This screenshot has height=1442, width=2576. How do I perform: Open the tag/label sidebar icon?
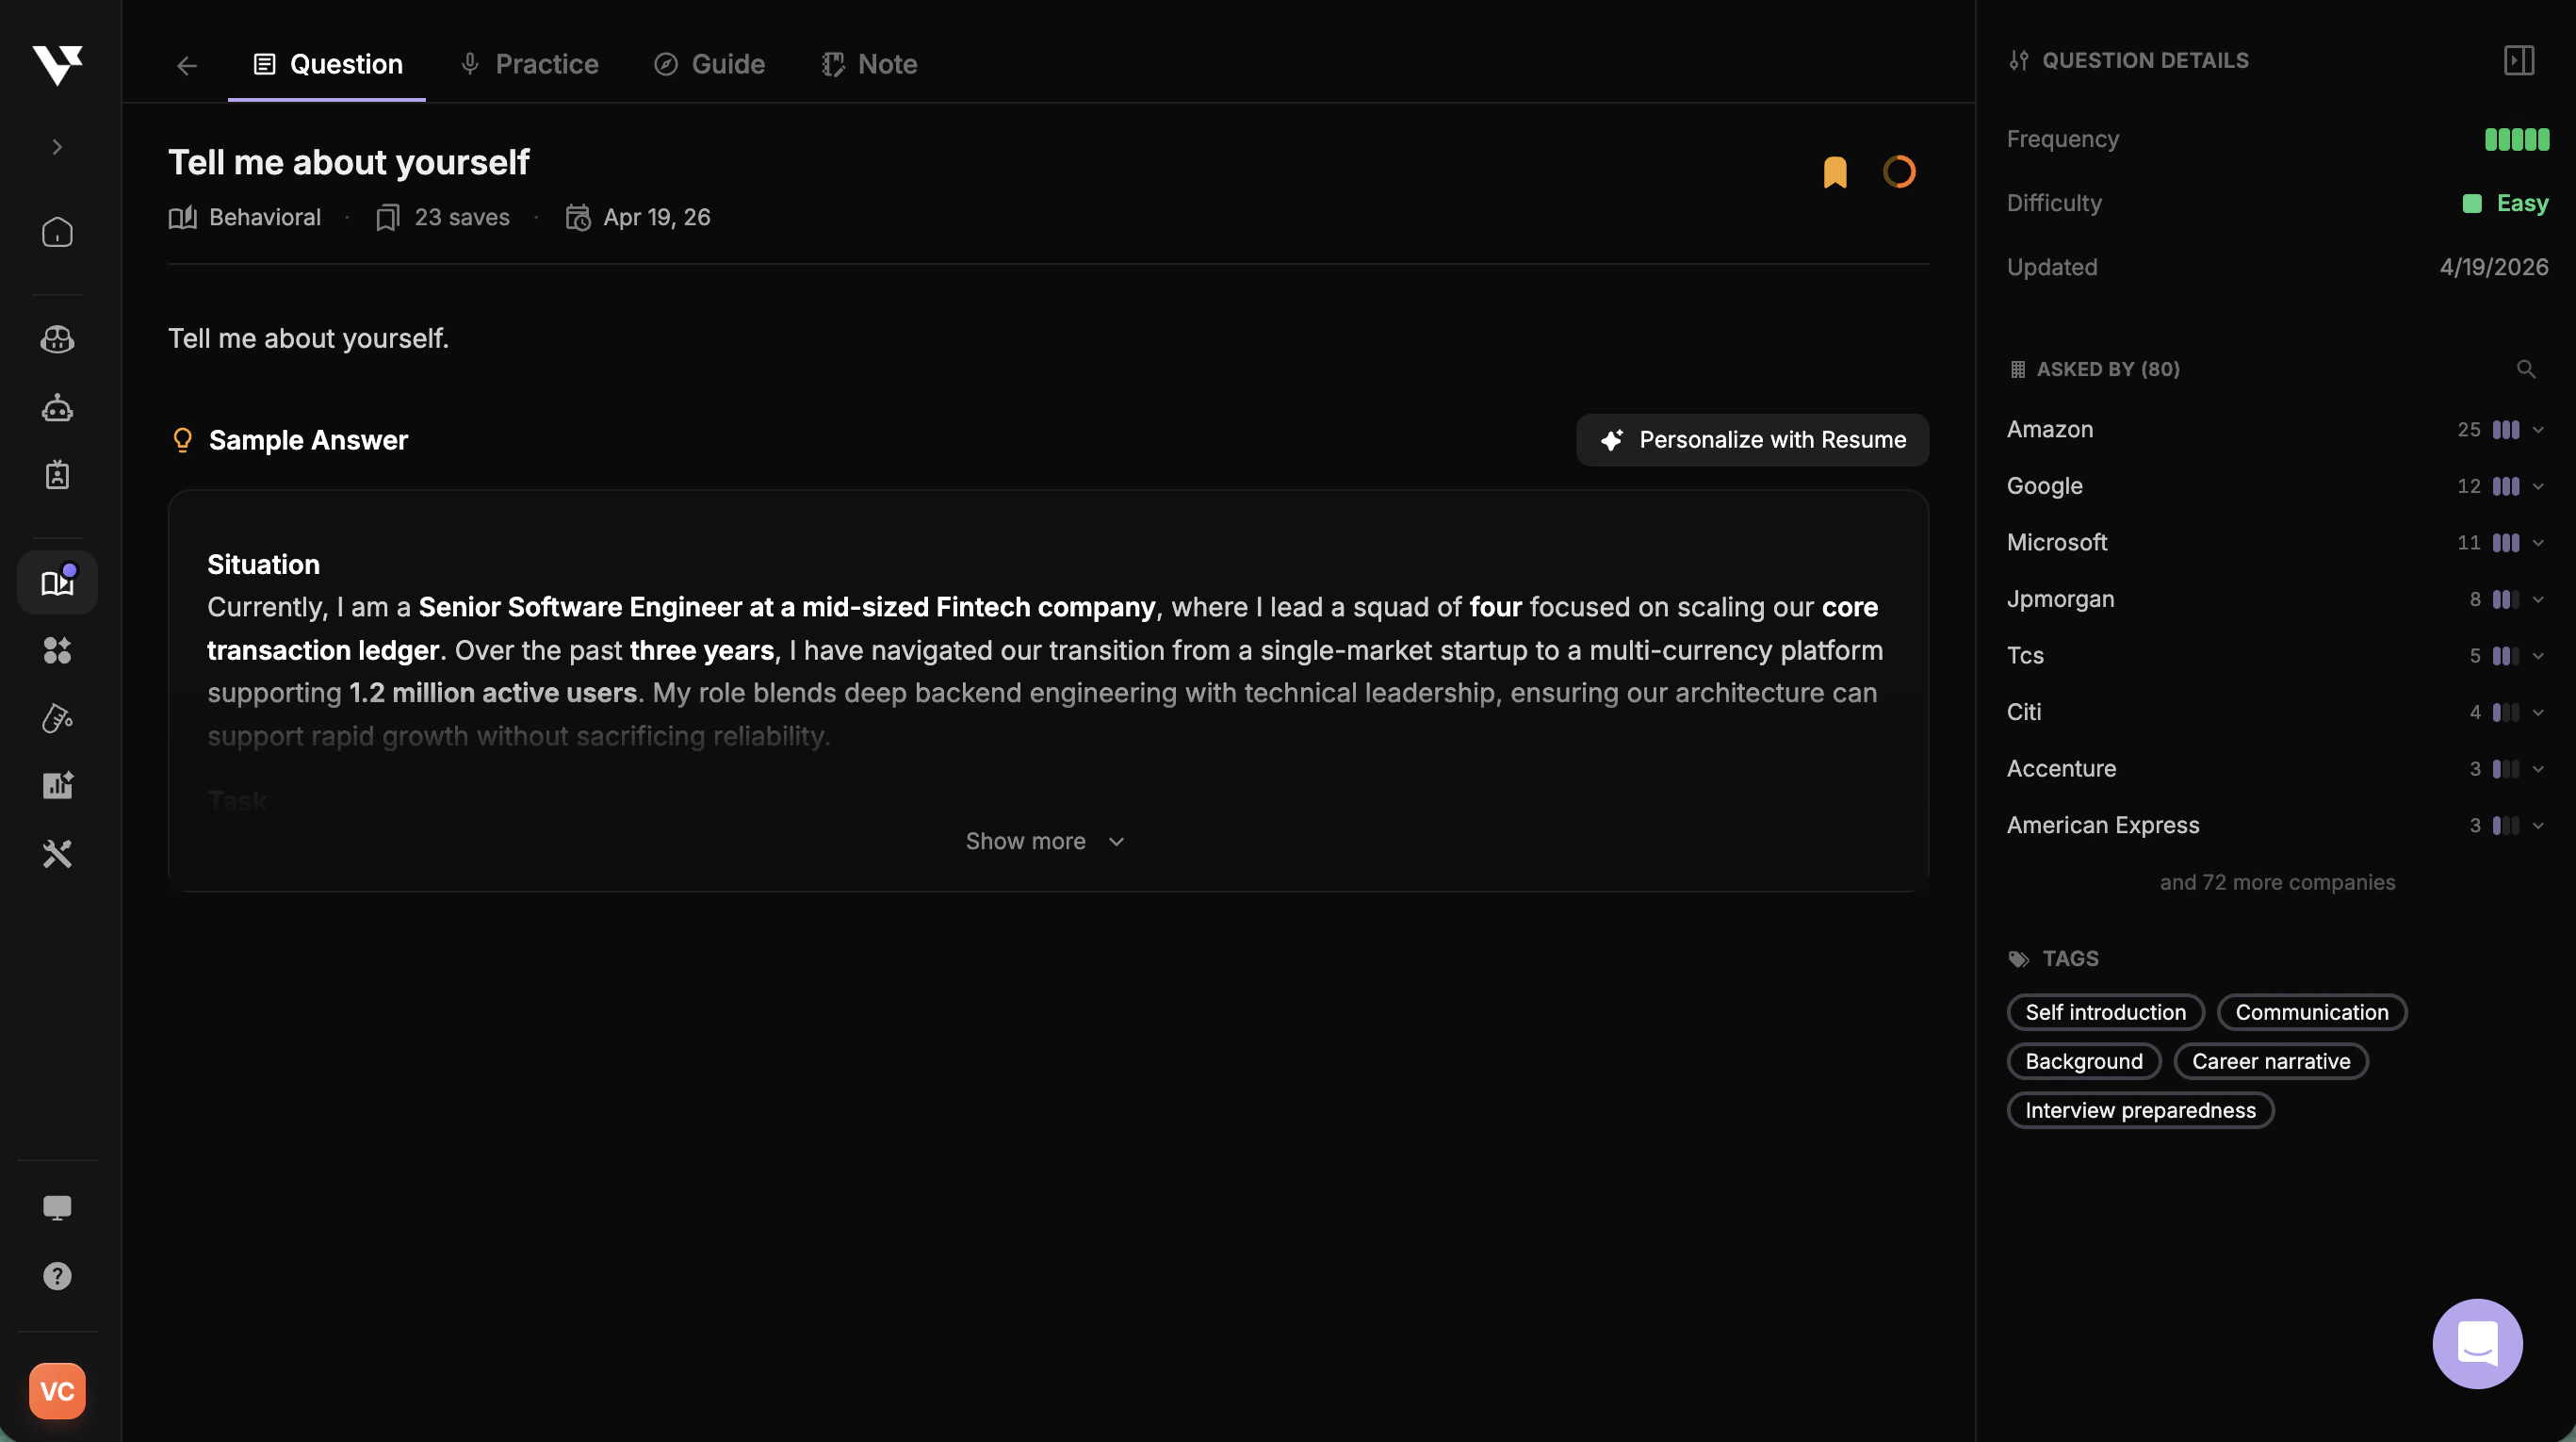pos(57,718)
